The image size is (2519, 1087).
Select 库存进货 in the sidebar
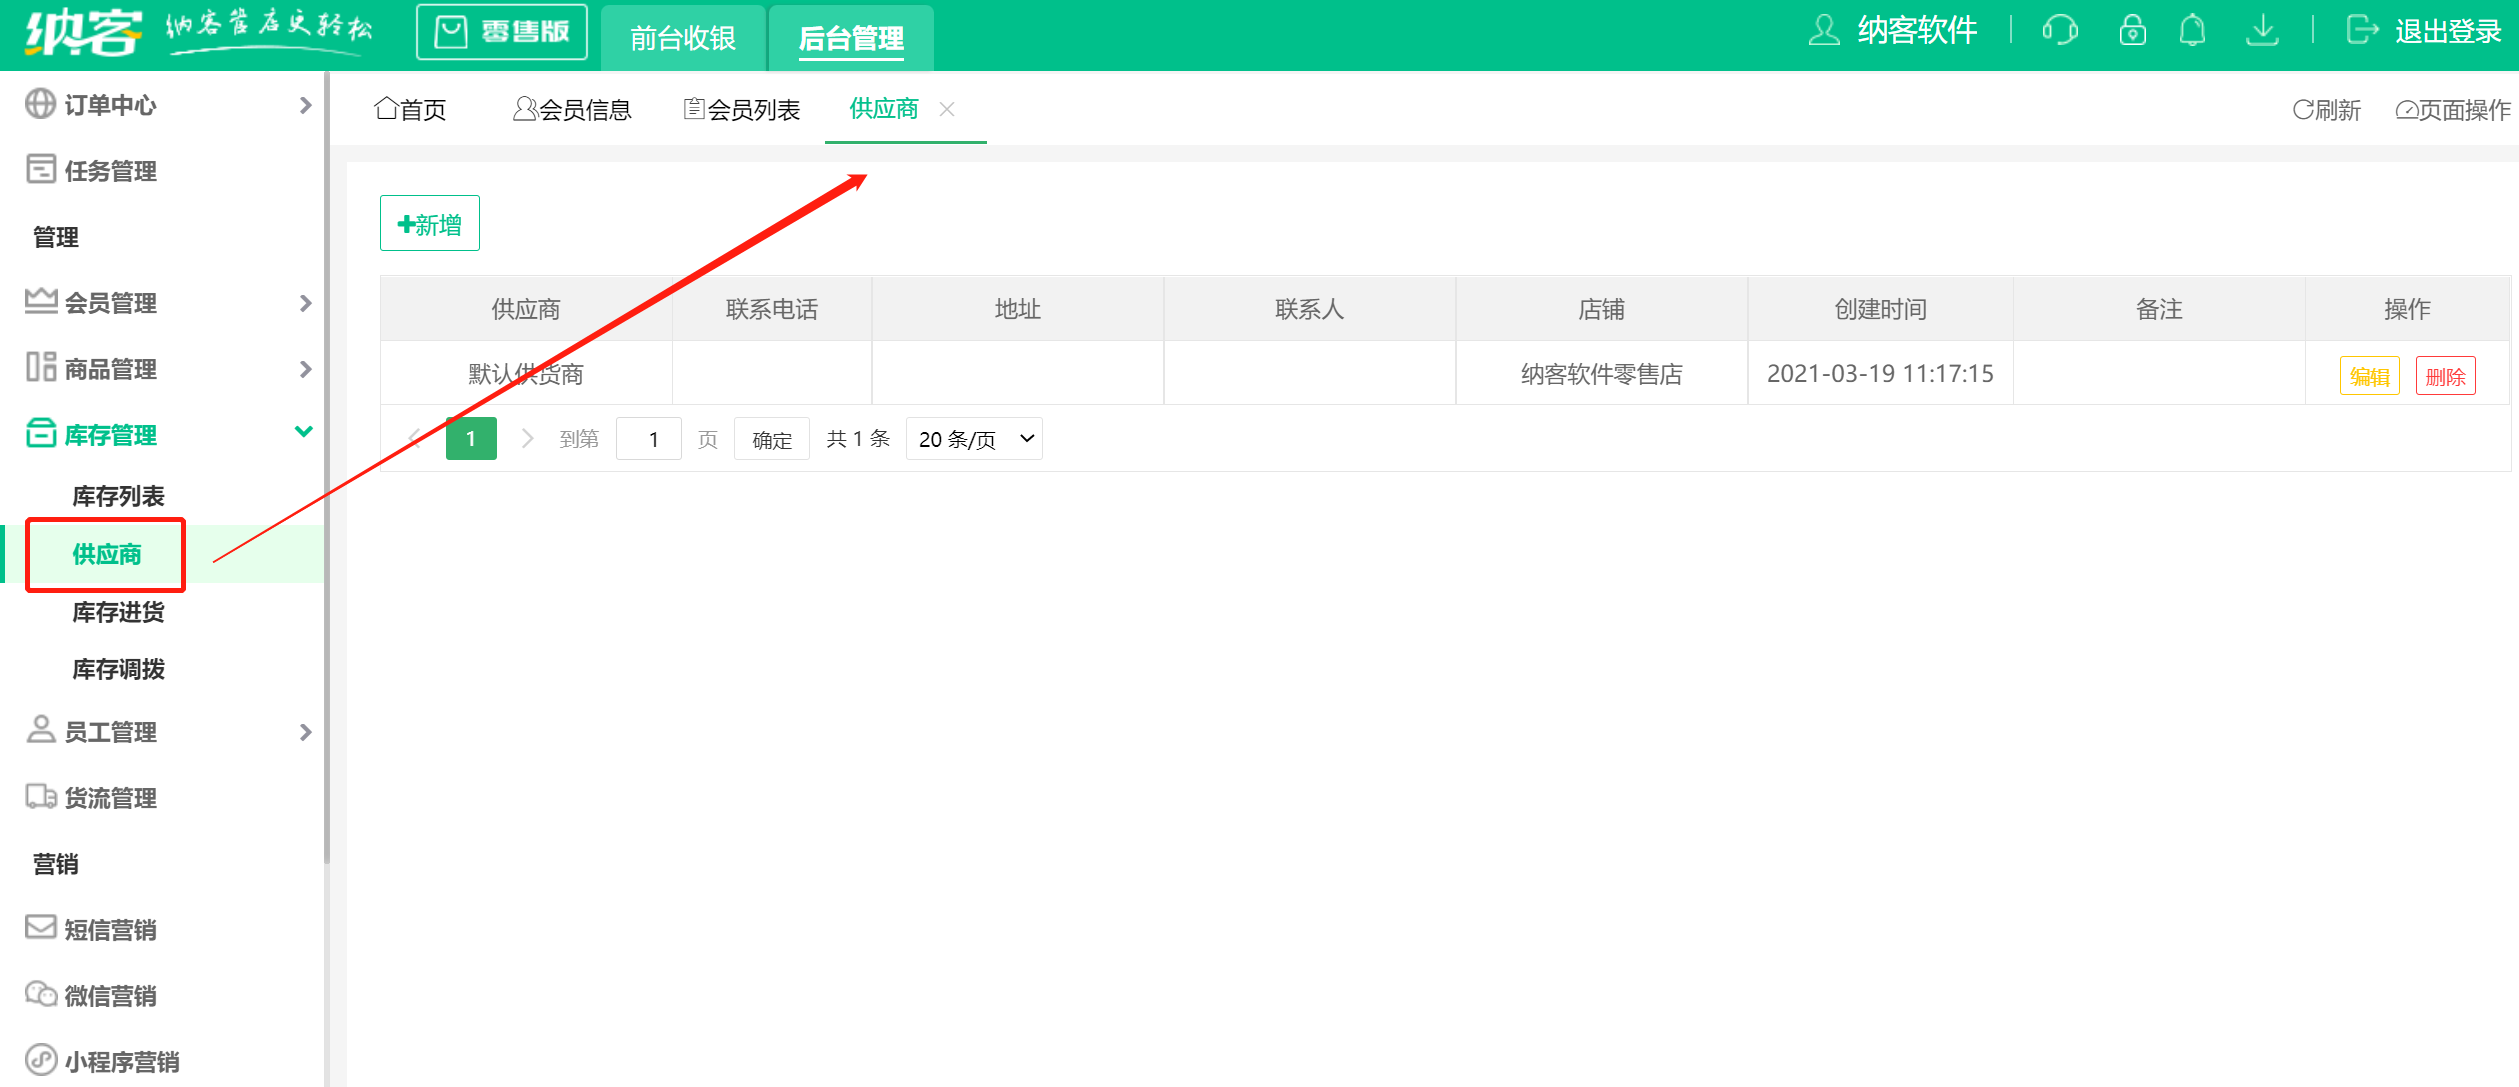tap(118, 612)
